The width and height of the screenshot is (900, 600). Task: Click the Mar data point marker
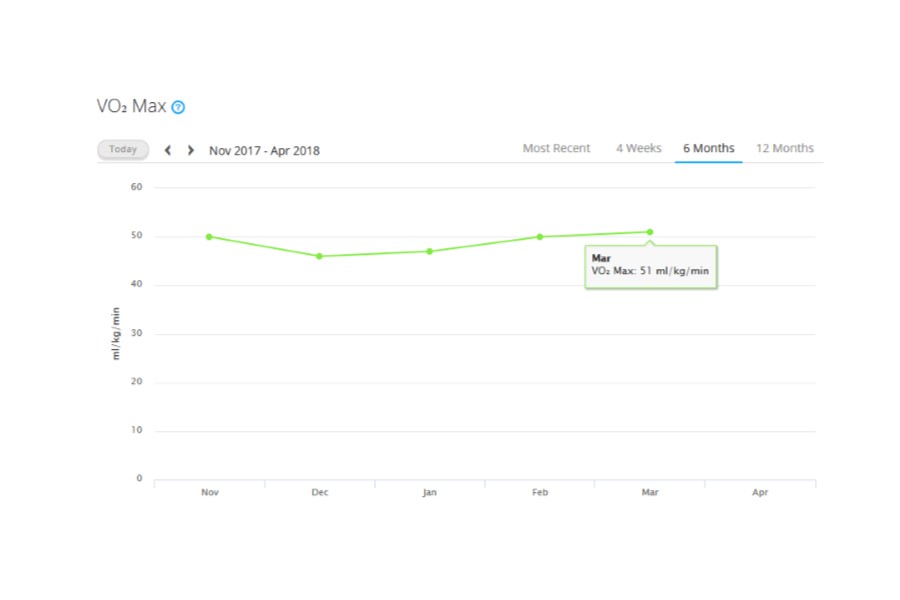(650, 232)
